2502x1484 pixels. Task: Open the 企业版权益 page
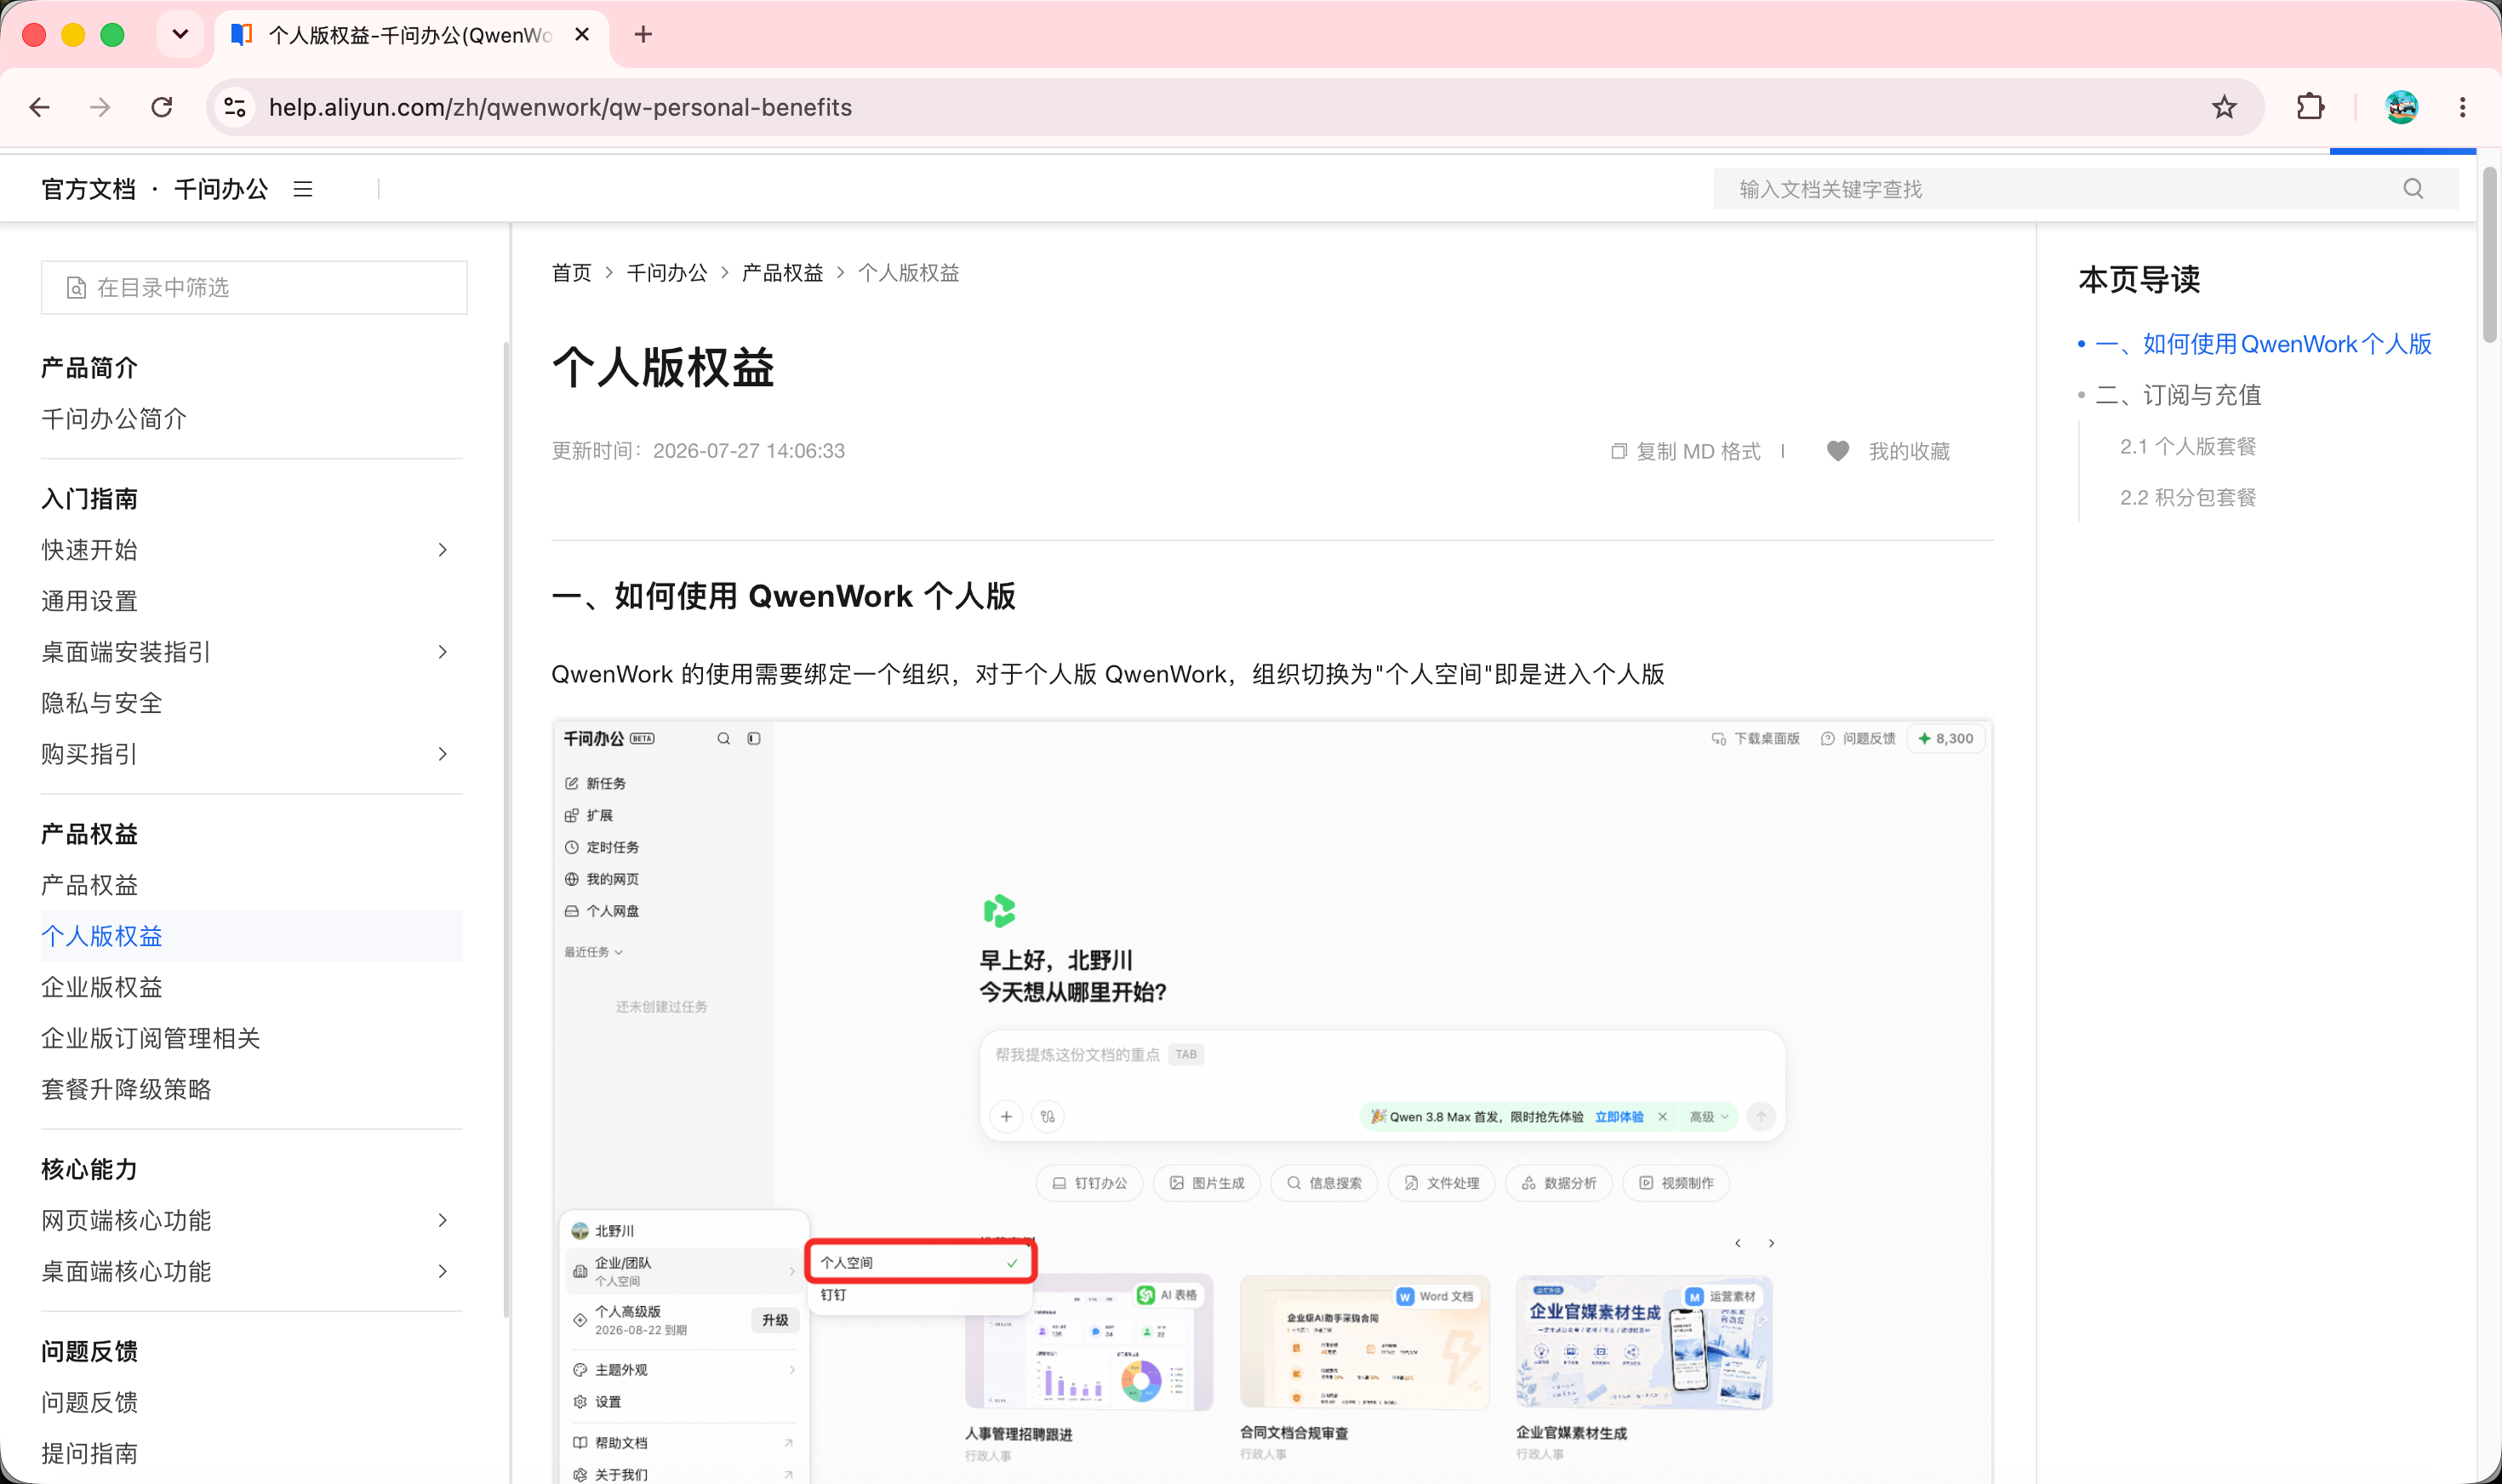101,987
